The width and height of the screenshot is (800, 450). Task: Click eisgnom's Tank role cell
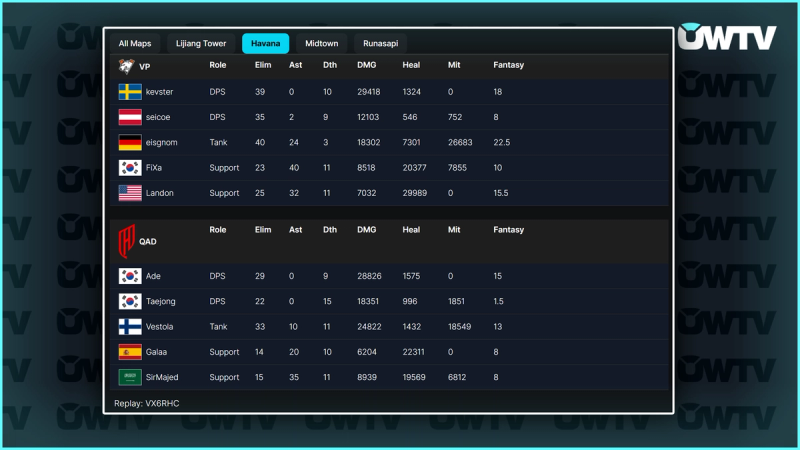pos(218,142)
